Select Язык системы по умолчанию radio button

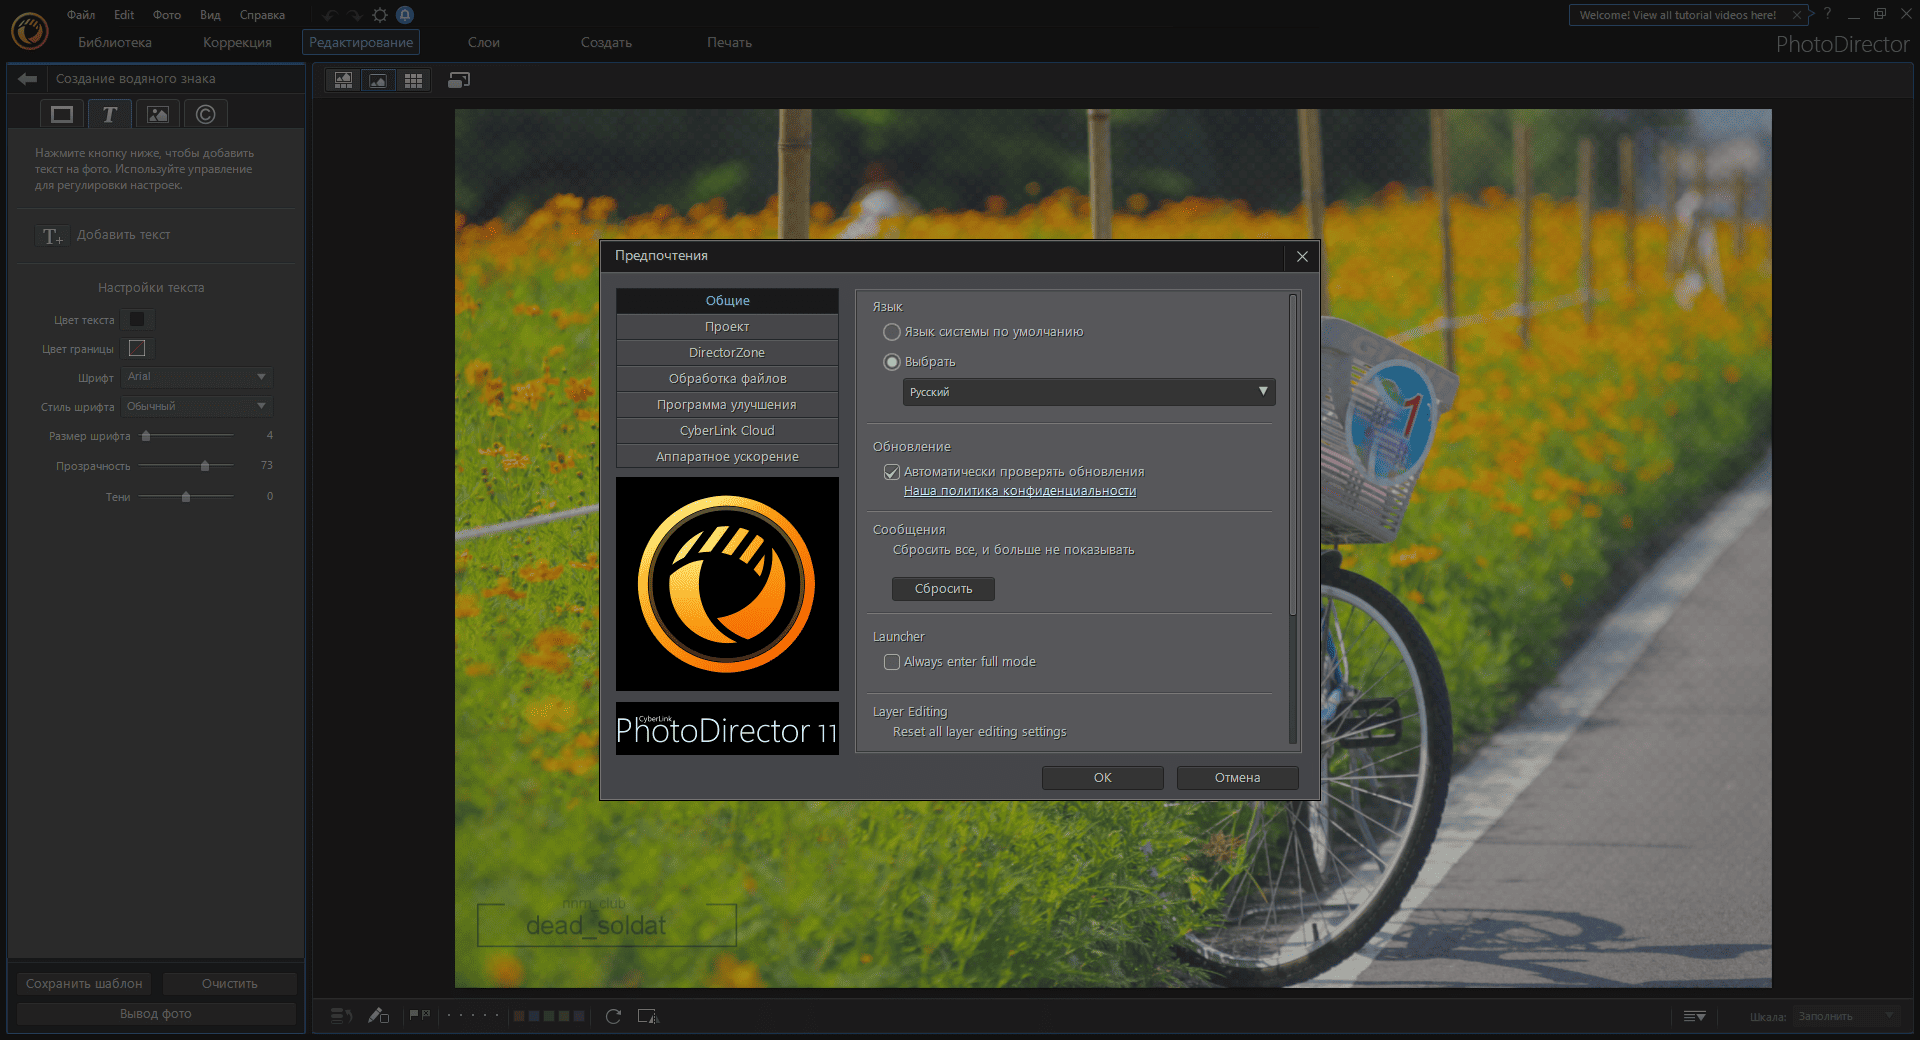coord(892,332)
